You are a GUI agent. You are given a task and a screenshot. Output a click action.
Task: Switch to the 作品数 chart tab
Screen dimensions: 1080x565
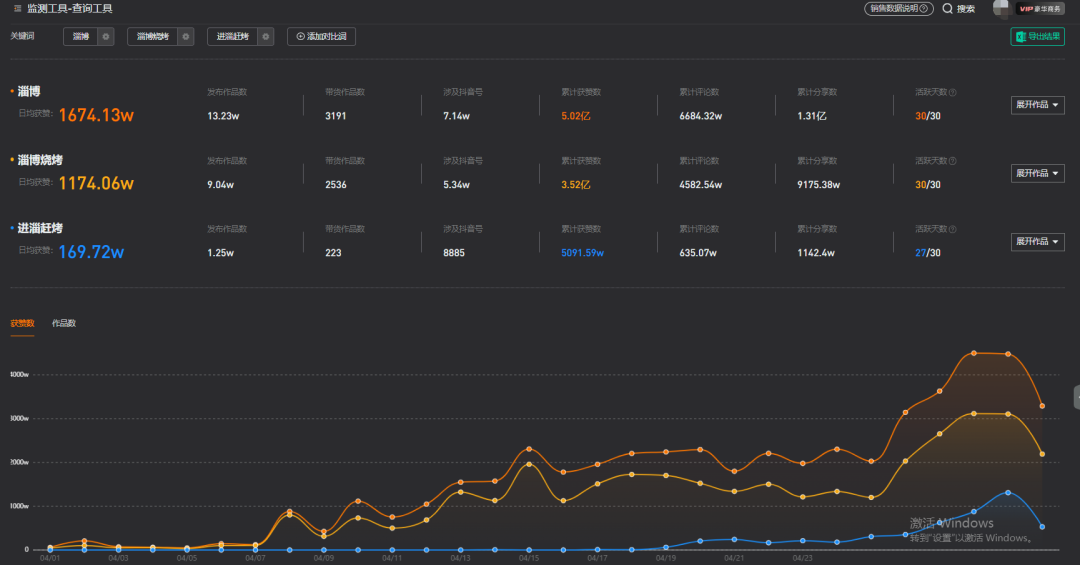click(64, 323)
